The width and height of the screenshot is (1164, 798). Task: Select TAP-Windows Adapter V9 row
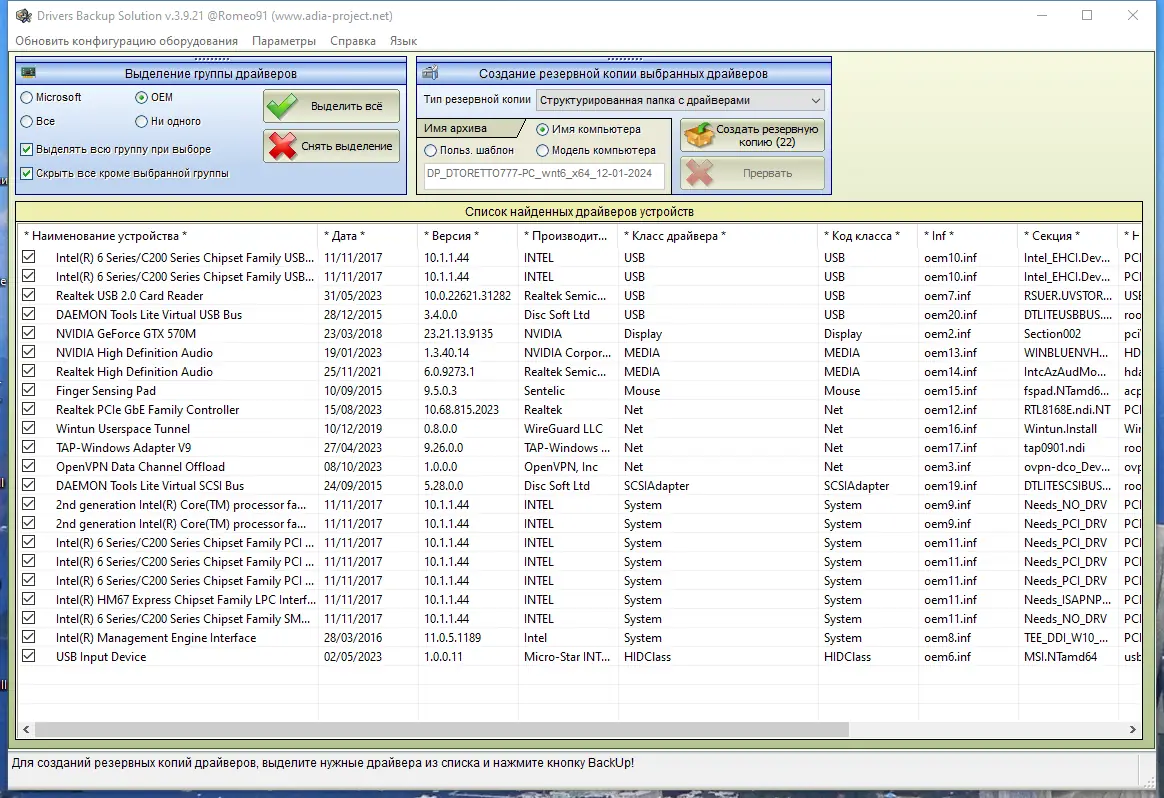(579, 448)
